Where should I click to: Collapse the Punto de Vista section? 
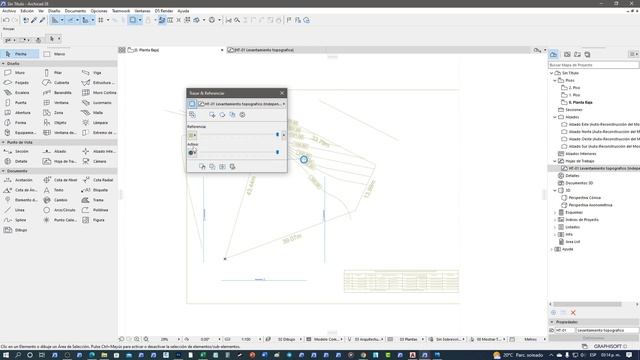(x=3, y=142)
